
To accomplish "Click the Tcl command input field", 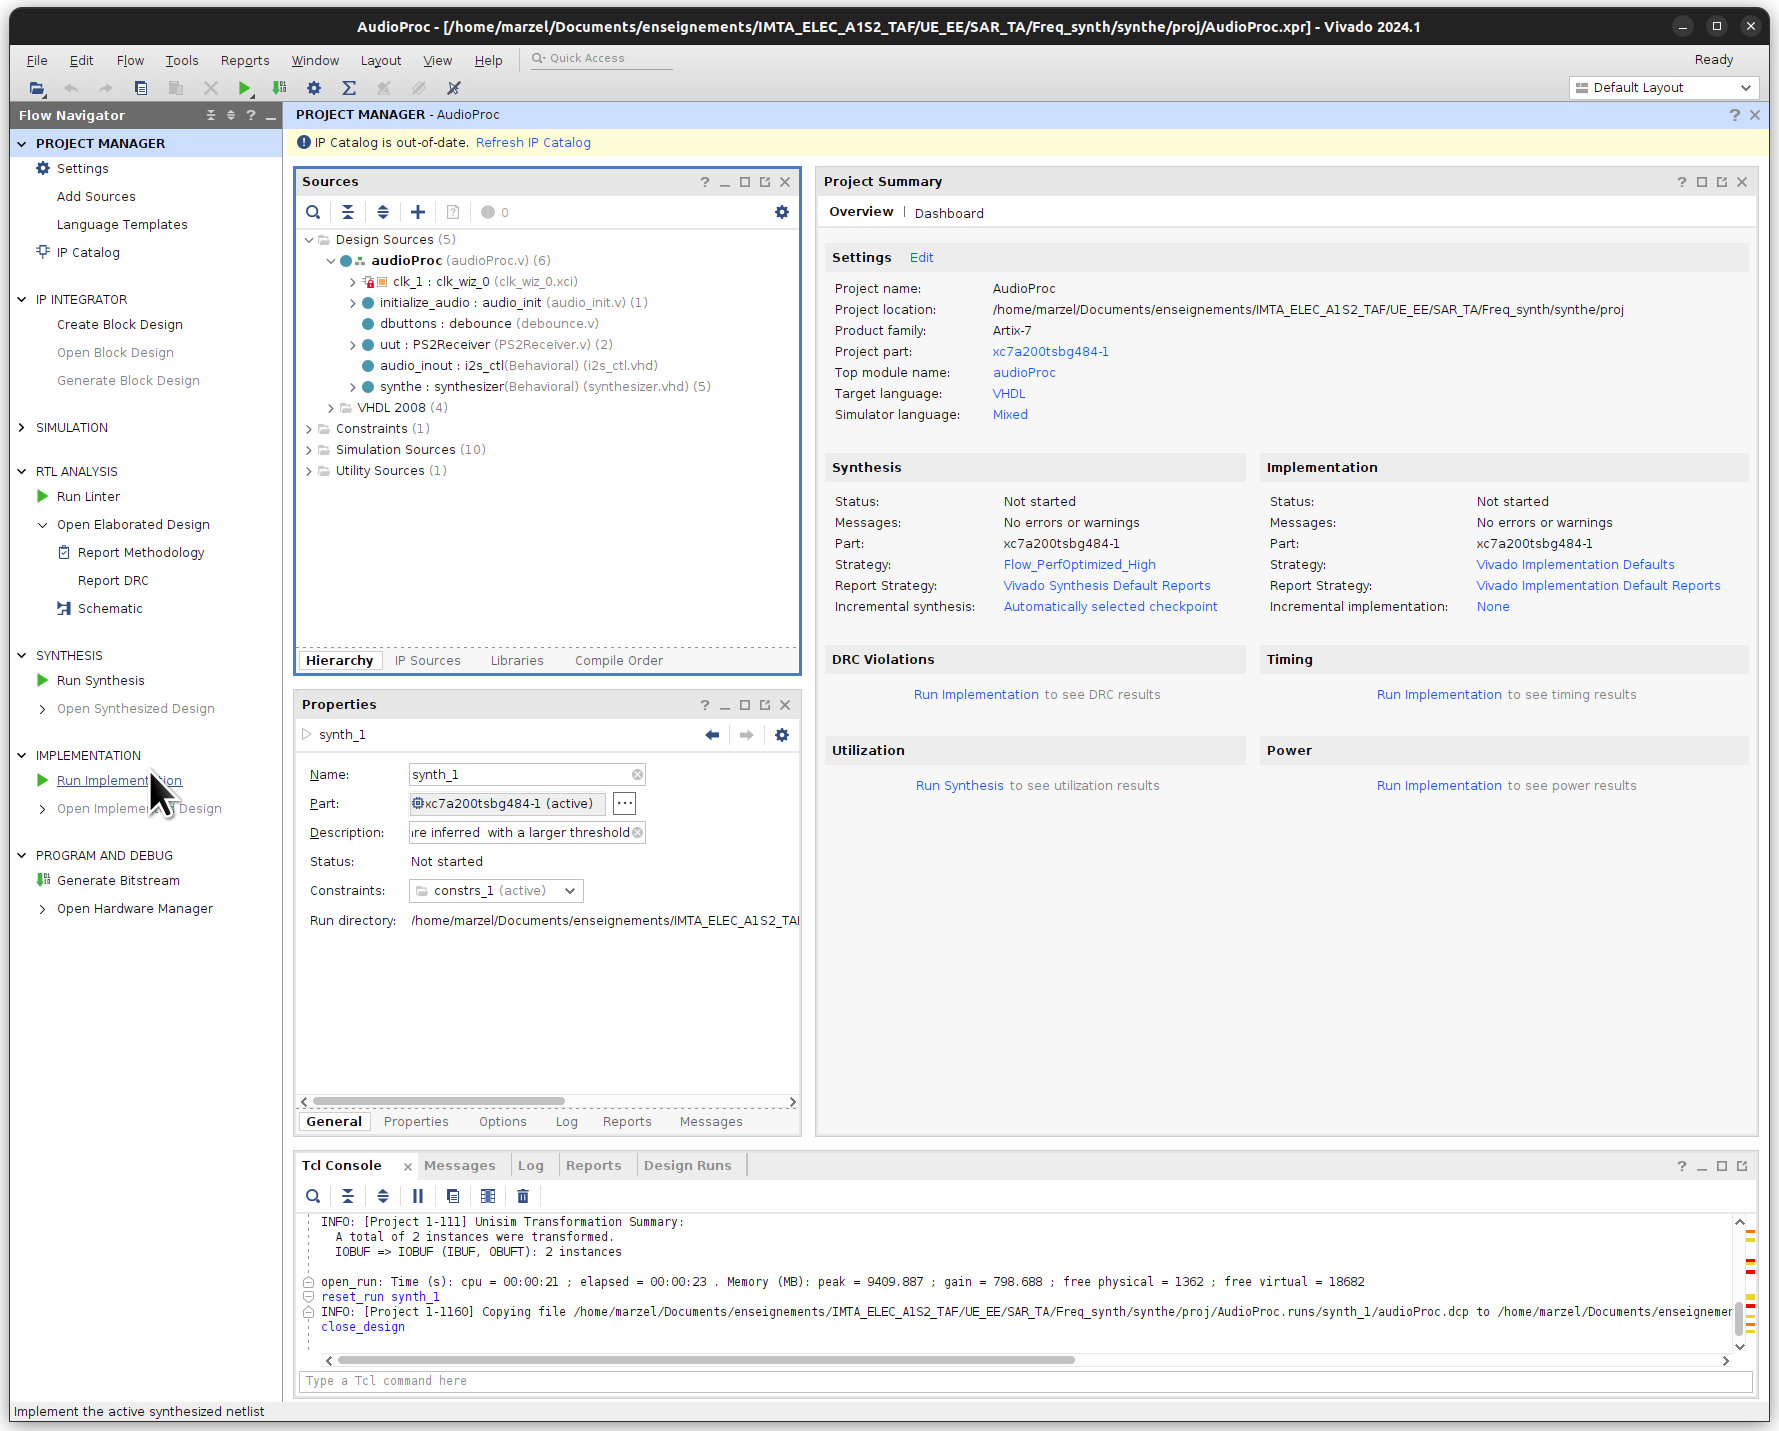I will click(1026, 1381).
